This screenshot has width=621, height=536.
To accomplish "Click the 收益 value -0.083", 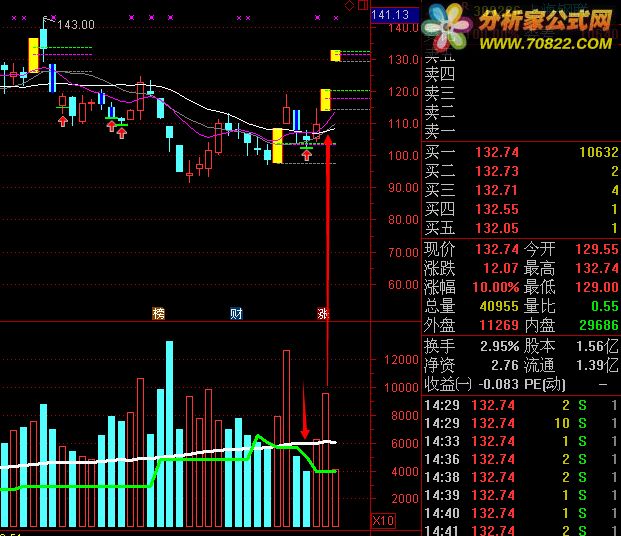I will [x=498, y=384].
